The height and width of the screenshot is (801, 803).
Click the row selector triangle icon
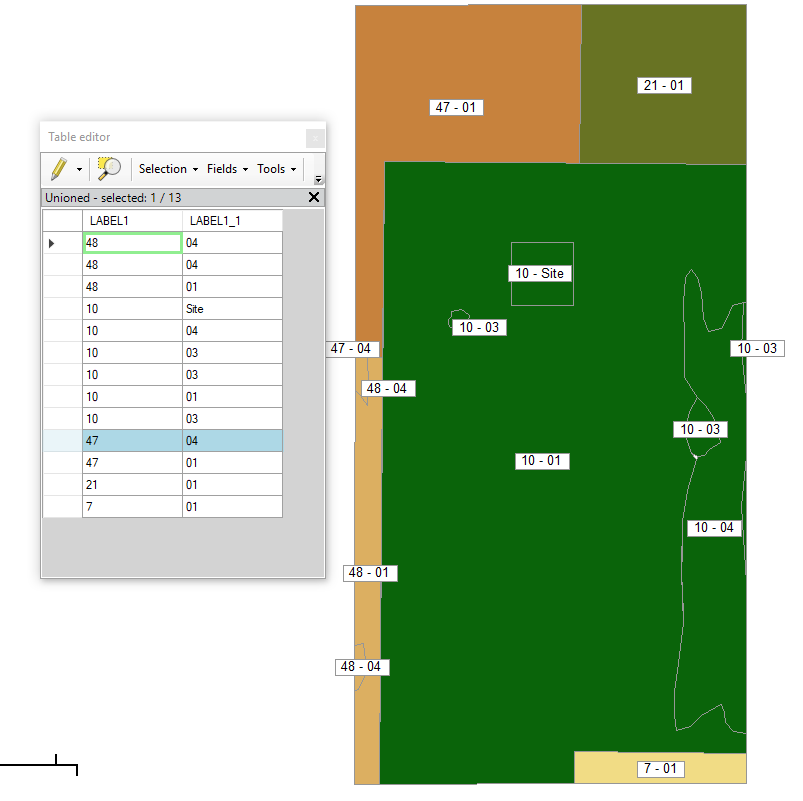pyautogui.click(x=50, y=242)
